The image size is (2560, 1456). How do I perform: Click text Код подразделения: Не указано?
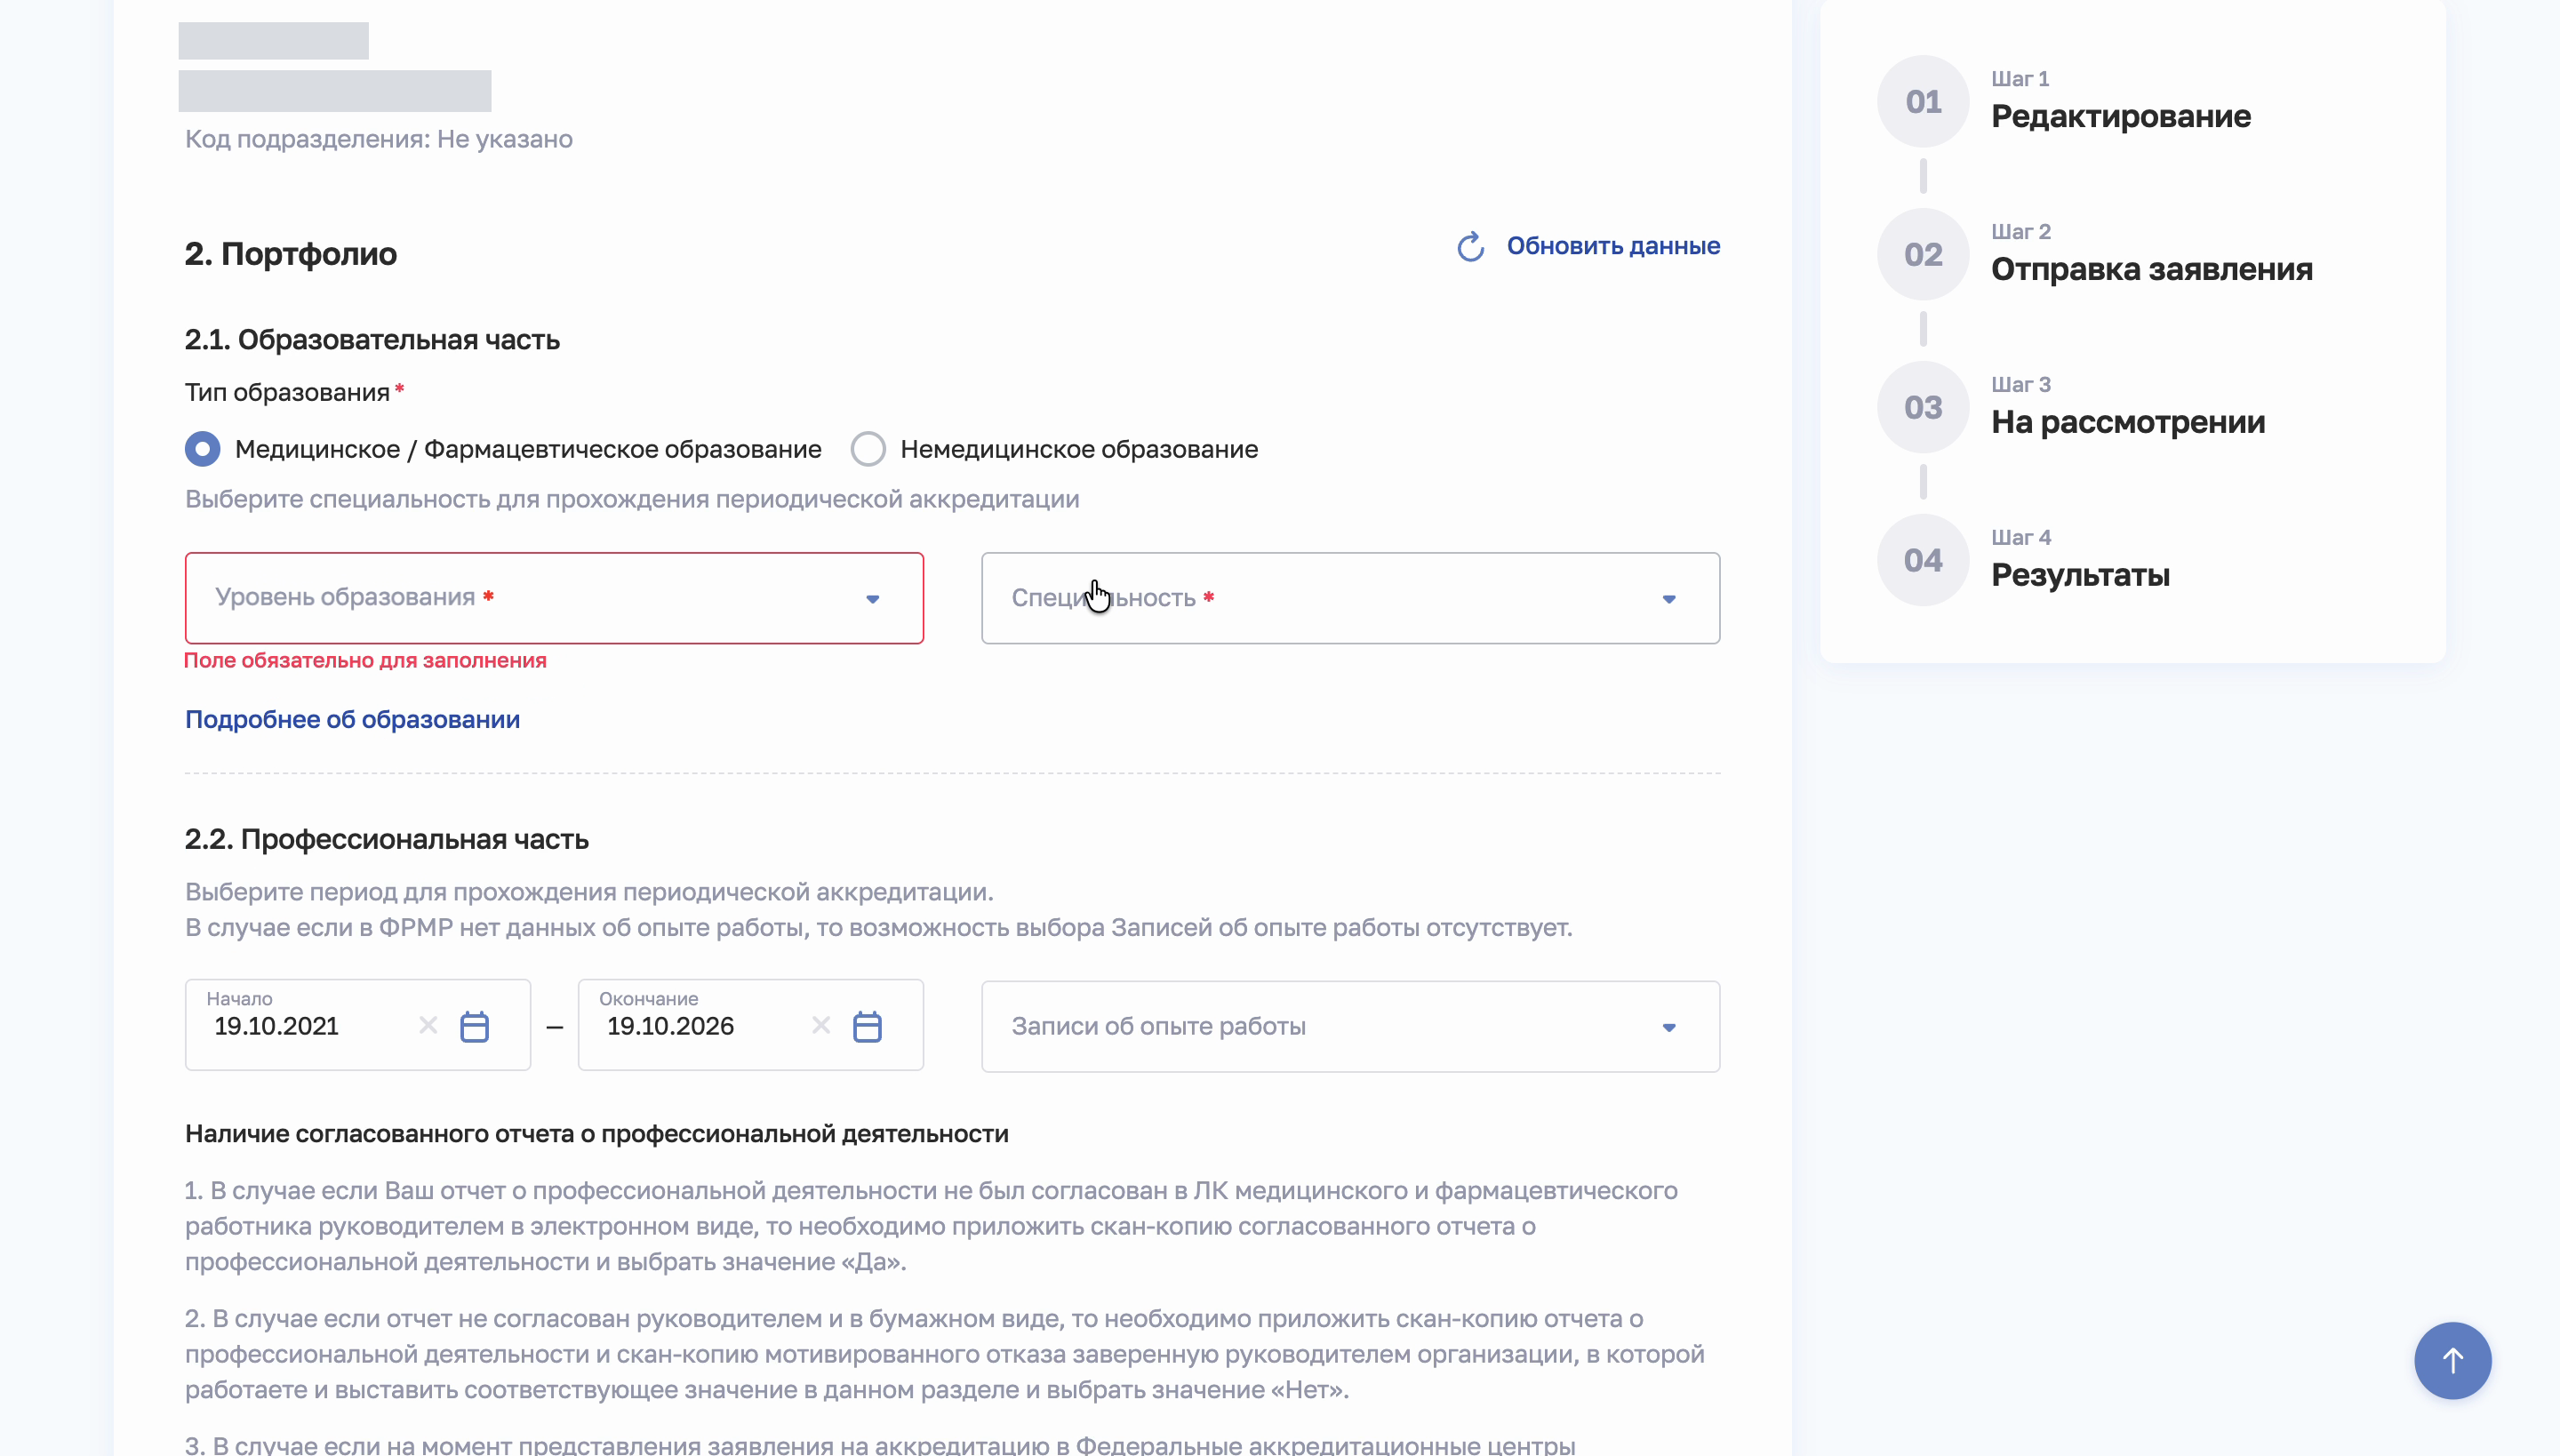click(x=379, y=139)
